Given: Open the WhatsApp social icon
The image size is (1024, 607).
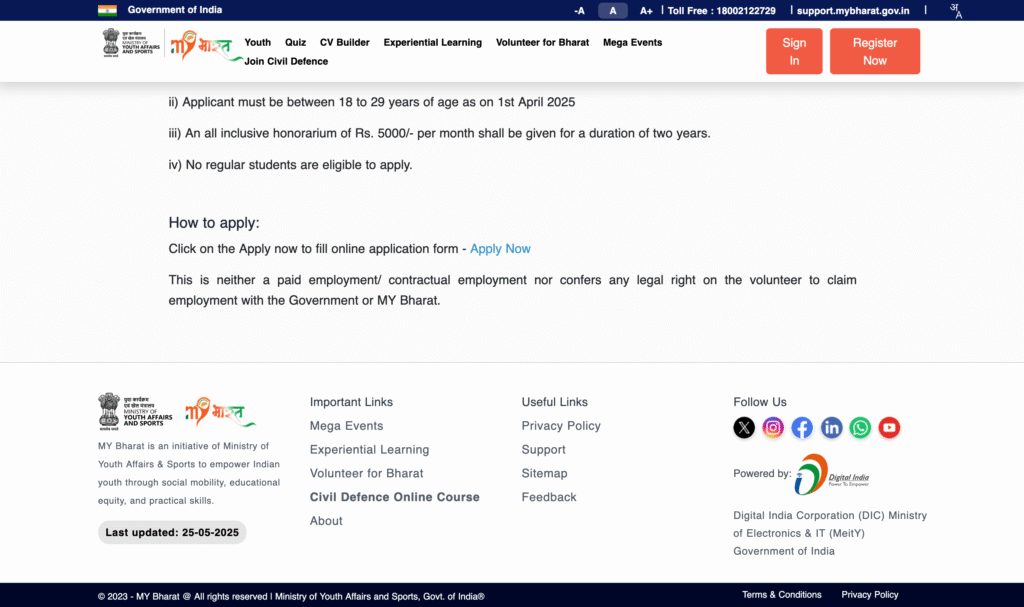Looking at the screenshot, I should (860, 428).
